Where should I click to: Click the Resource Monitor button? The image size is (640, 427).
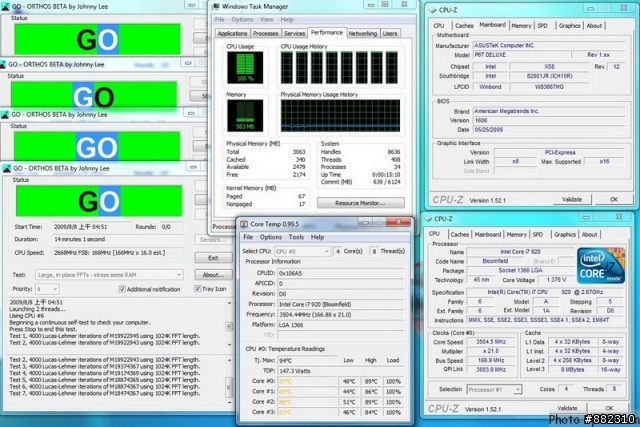(360, 203)
